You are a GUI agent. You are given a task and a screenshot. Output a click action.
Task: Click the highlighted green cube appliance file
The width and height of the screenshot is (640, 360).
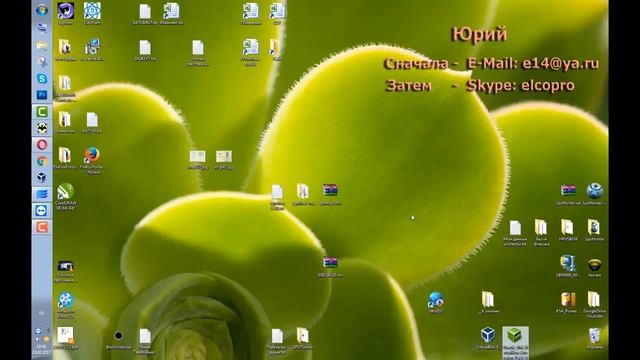click(x=515, y=342)
